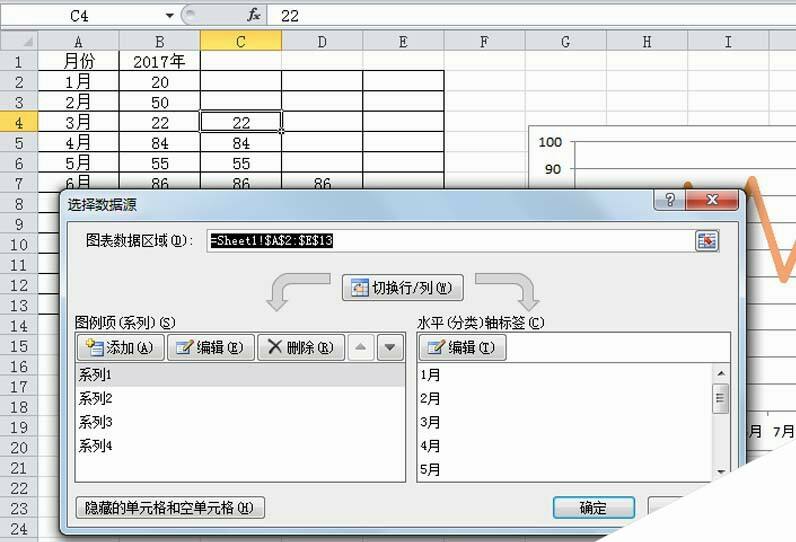796x542 pixels.
Task: Move series down with down arrow button
Action: (x=390, y=348)
